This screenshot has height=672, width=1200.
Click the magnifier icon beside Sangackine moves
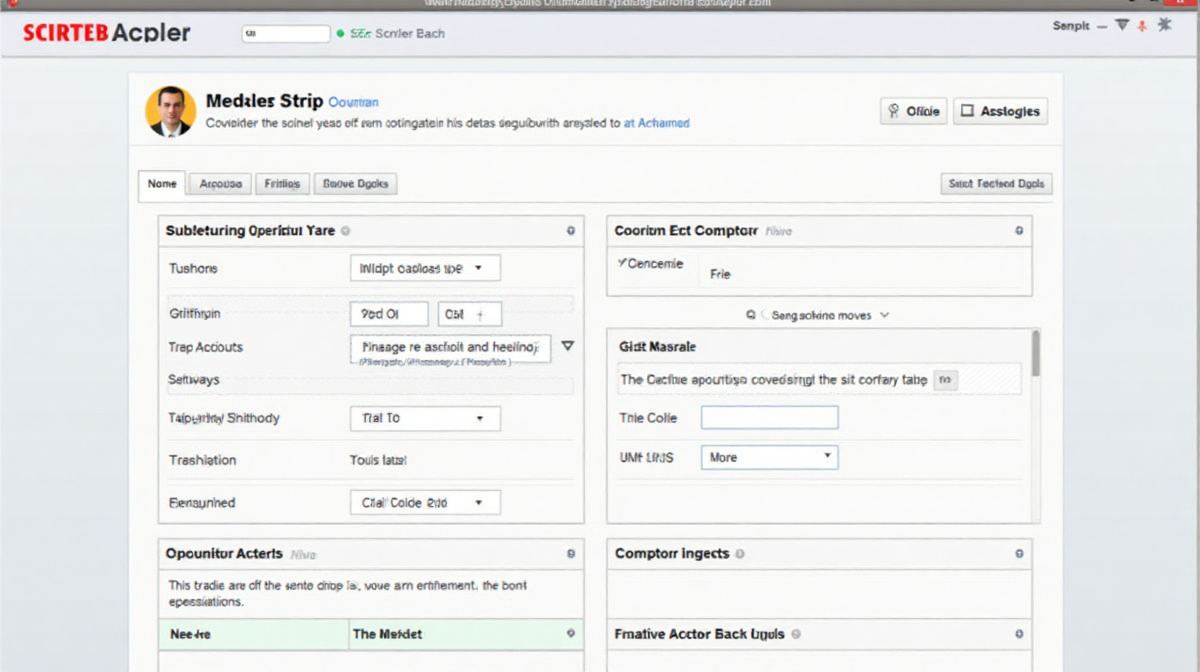tap(751, 315)
